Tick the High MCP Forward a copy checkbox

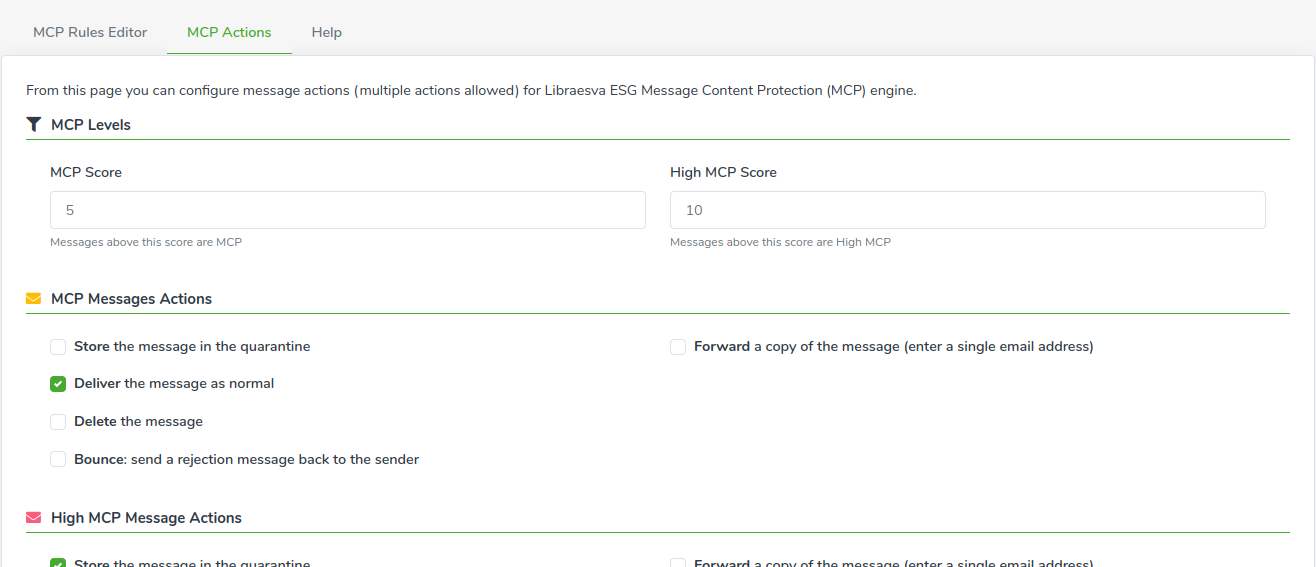point(678,563)
